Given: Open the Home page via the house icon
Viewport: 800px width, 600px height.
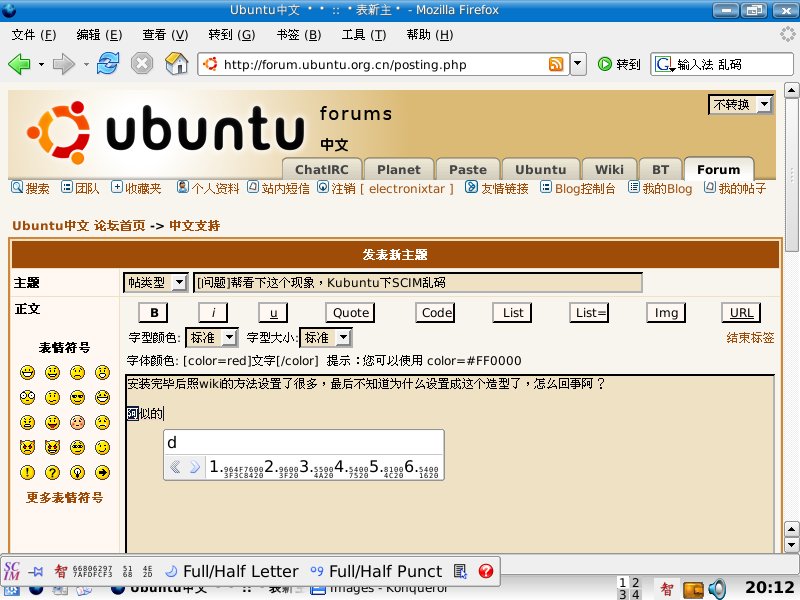Looking at the screenshot, I should 177,64.
